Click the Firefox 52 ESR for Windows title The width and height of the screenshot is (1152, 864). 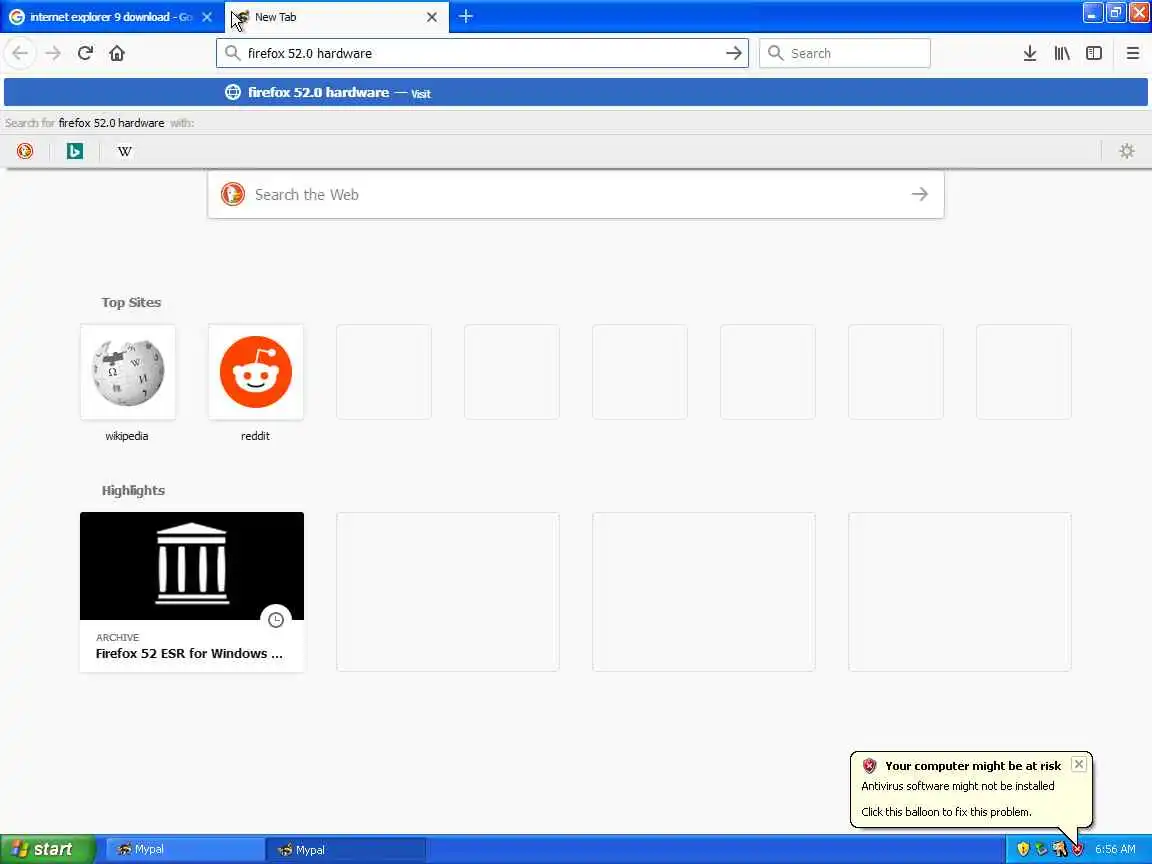pyautogui.click(x=189, y=653)
